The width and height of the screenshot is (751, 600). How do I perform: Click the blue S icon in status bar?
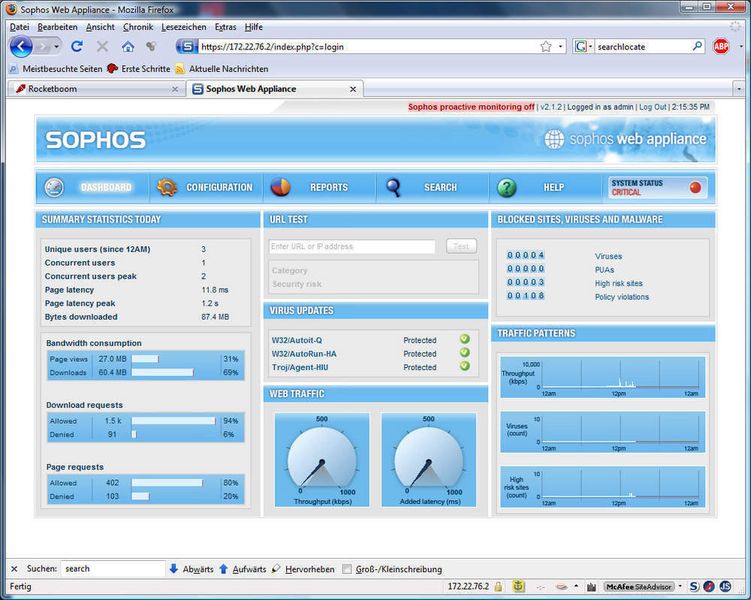click(694, 587)
